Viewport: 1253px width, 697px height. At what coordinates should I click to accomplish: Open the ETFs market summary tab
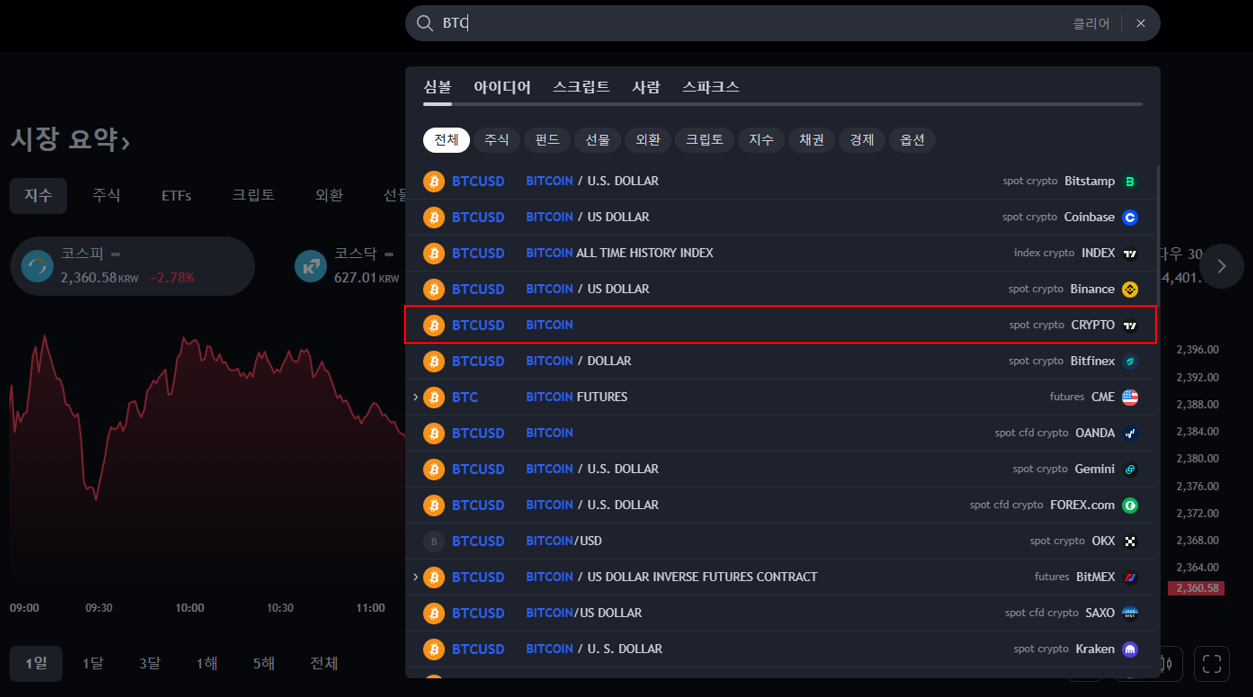(176, 196)
